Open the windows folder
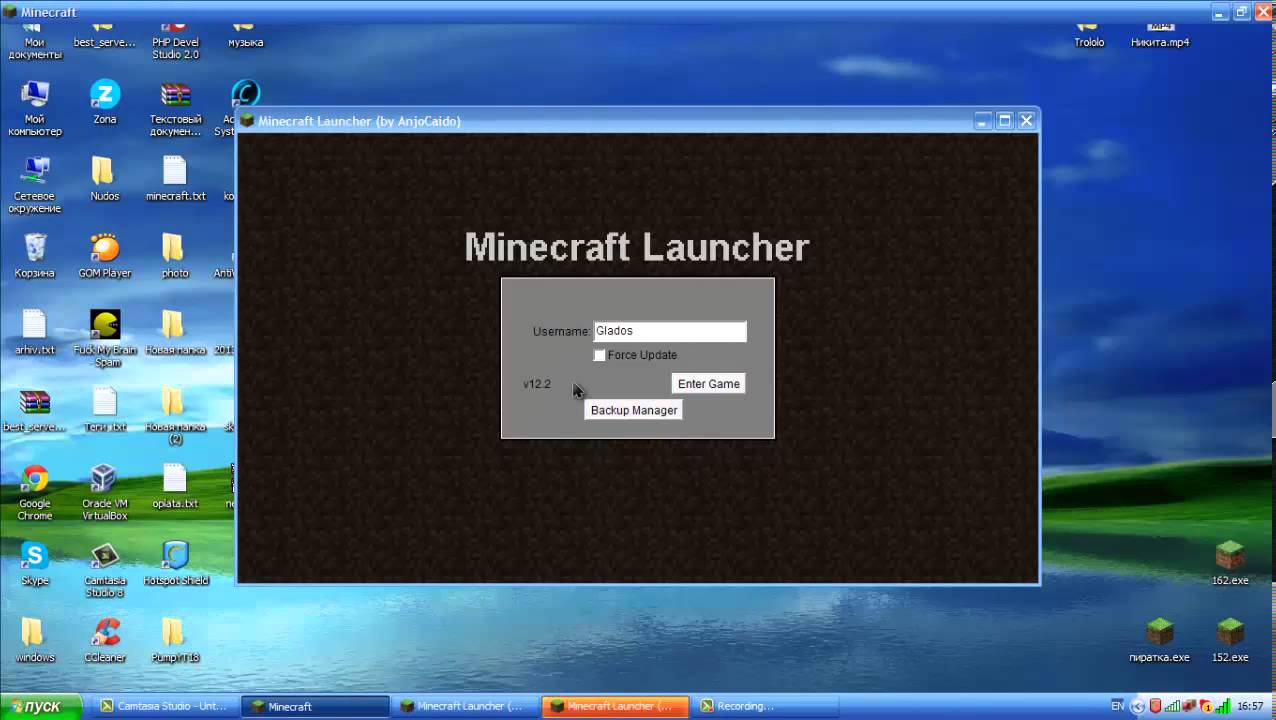 click(x=35, y=640)
